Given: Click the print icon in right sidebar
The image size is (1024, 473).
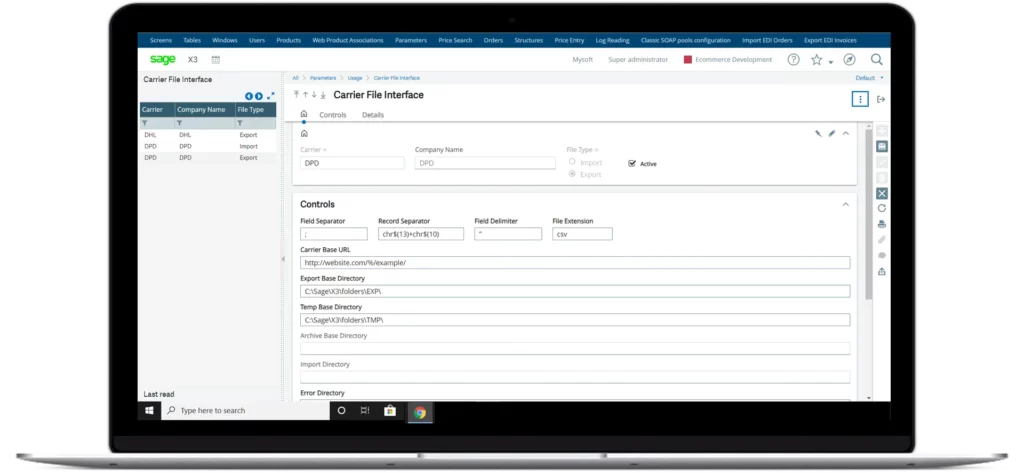Looking at the screenshot, I should [x=882, y=224].
